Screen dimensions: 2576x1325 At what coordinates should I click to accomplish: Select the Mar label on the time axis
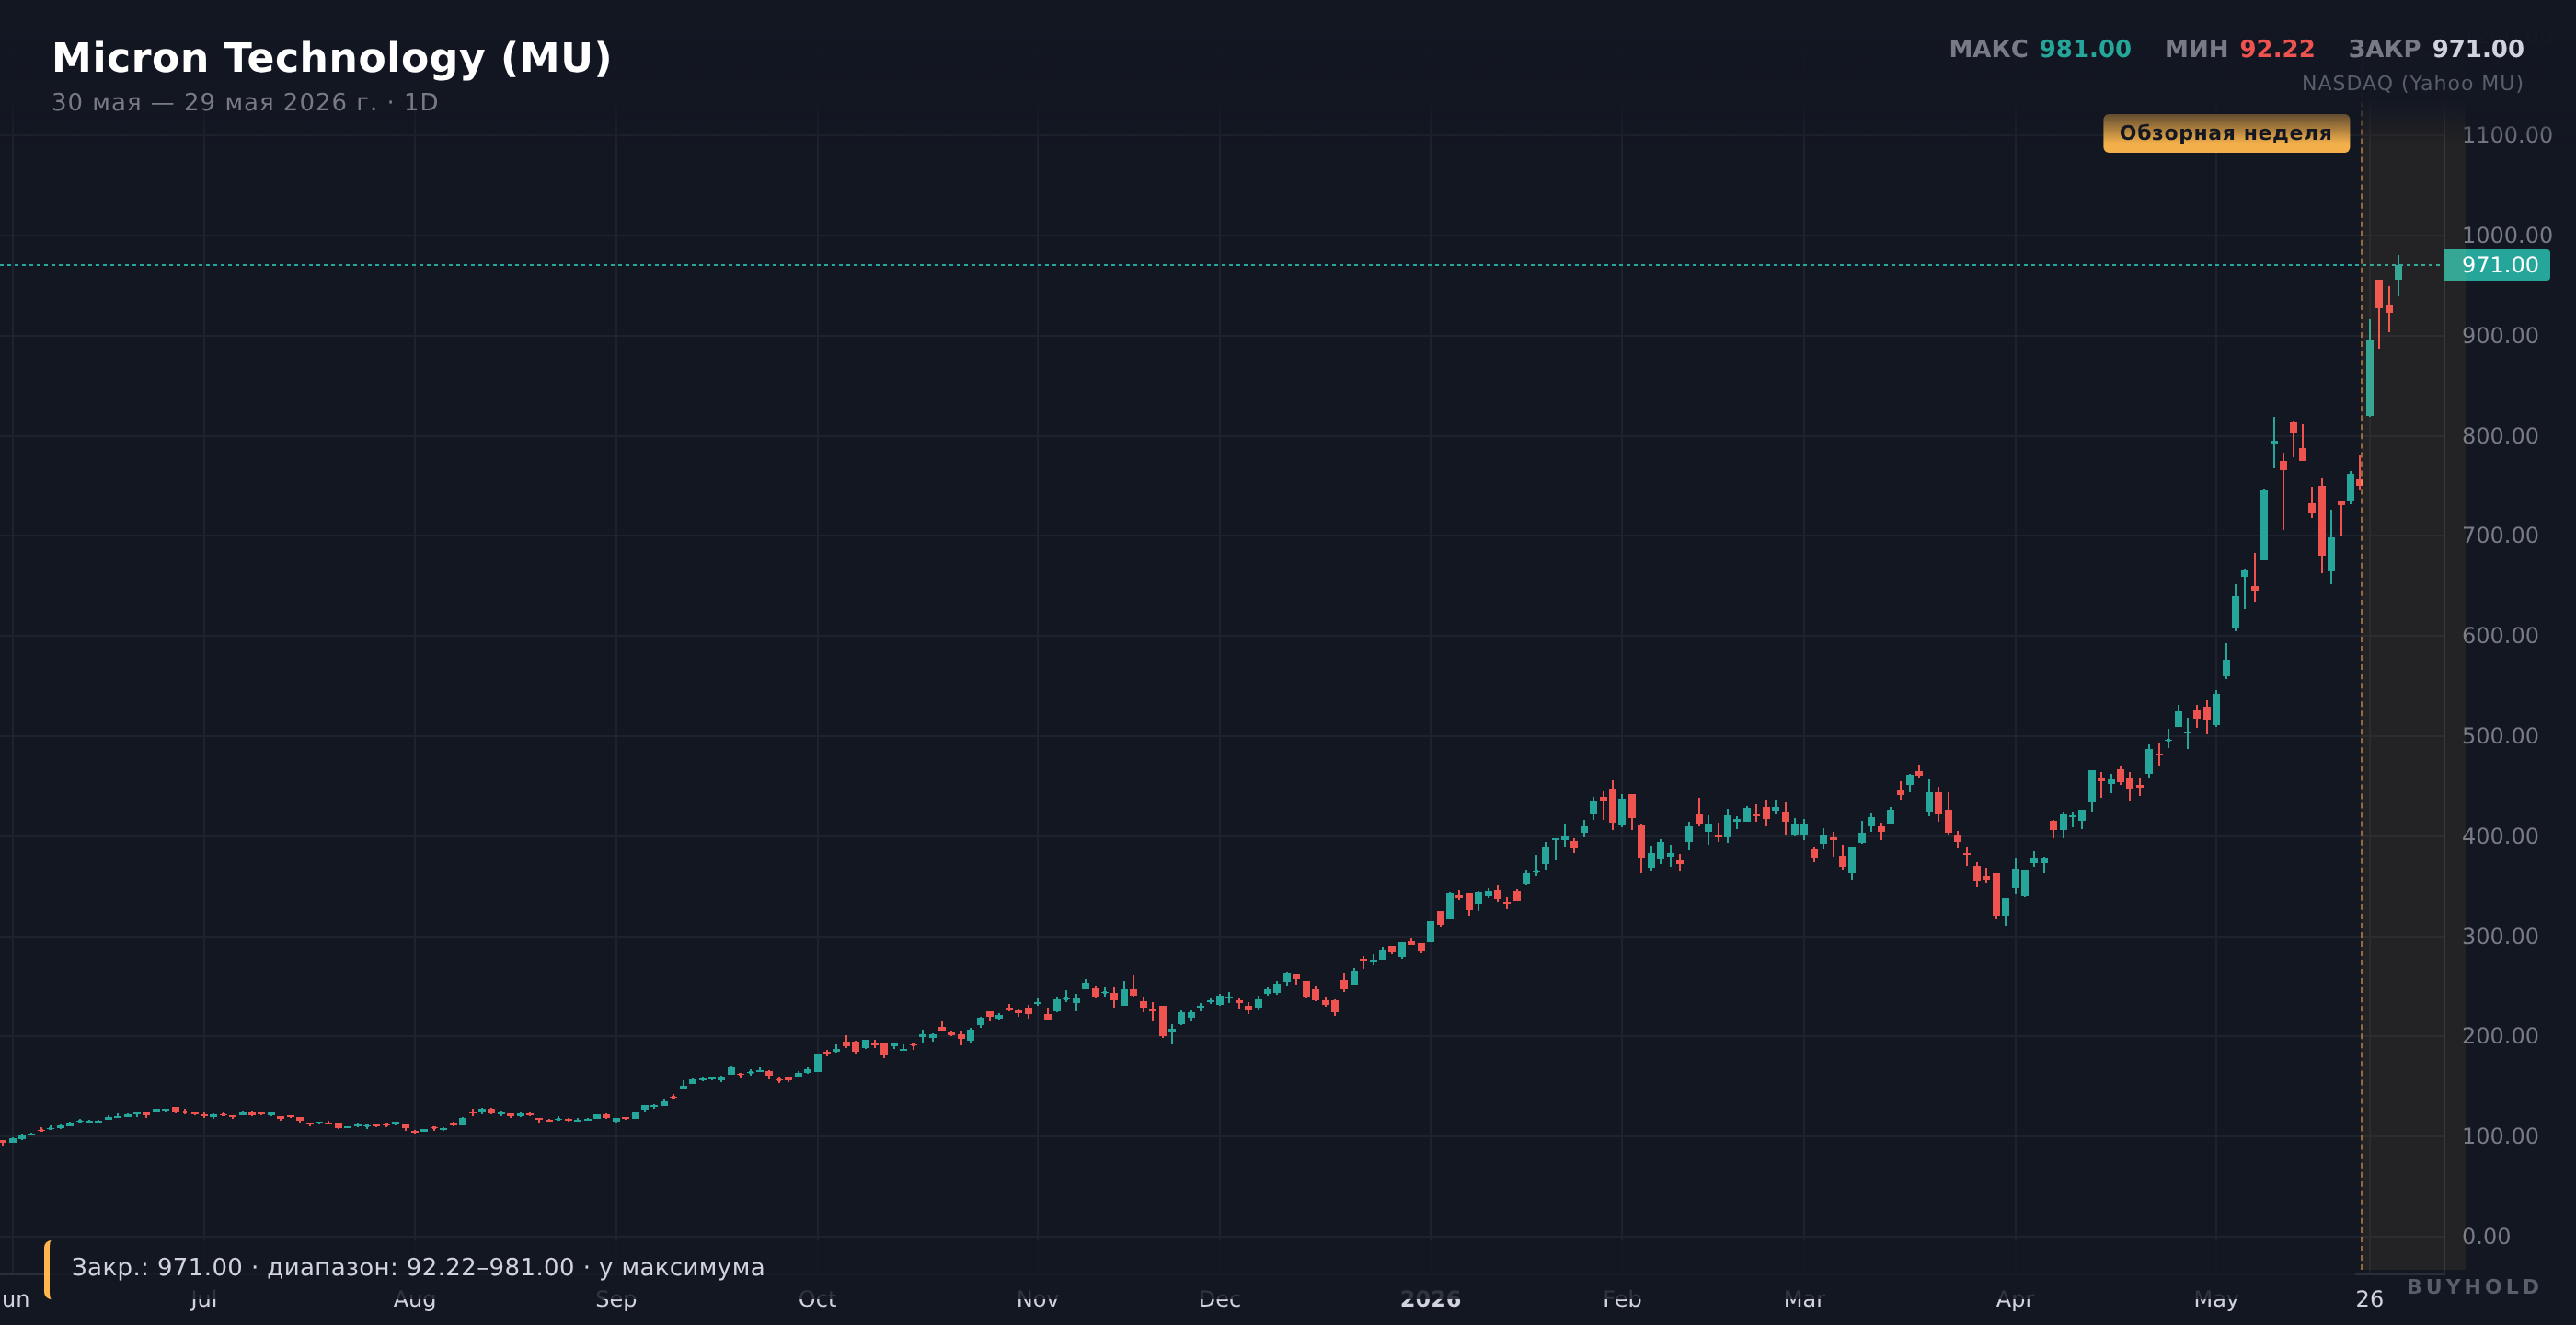(x=1804, y=1299)
